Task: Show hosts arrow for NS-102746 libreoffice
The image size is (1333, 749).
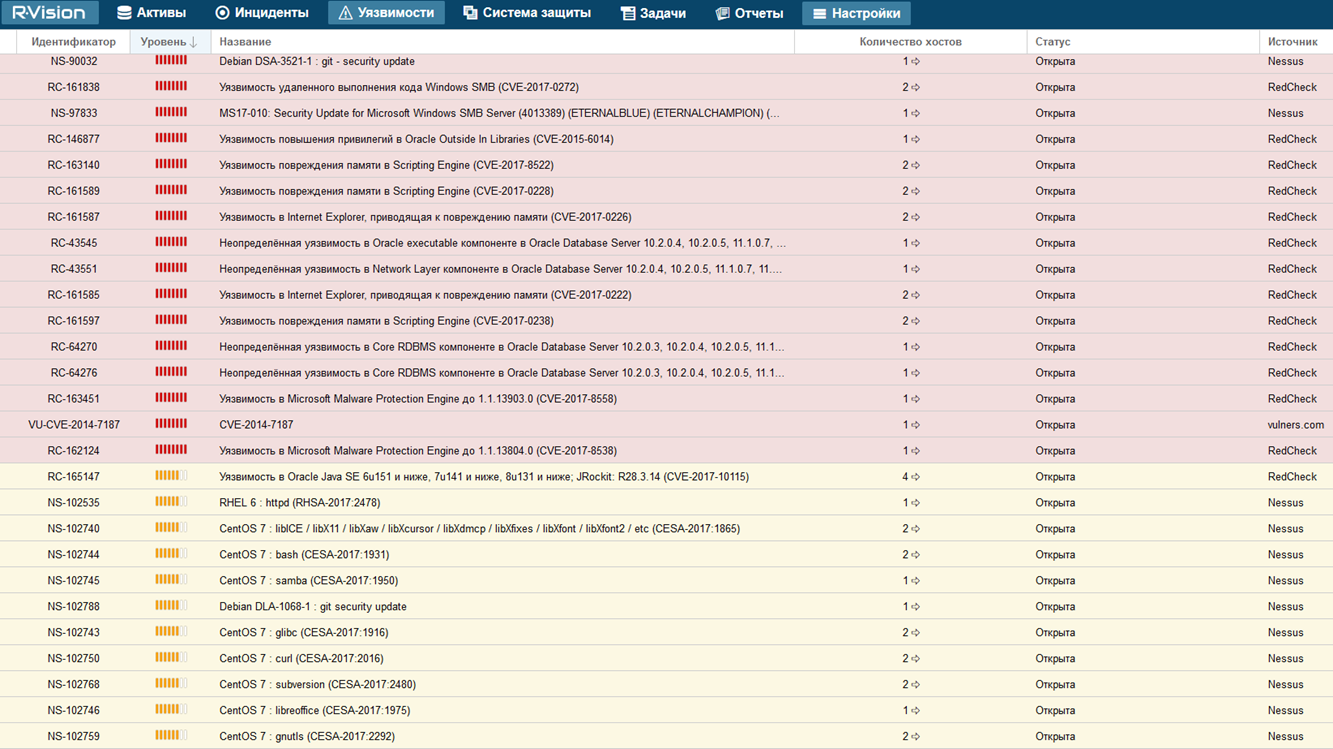Action: point(915,712)
